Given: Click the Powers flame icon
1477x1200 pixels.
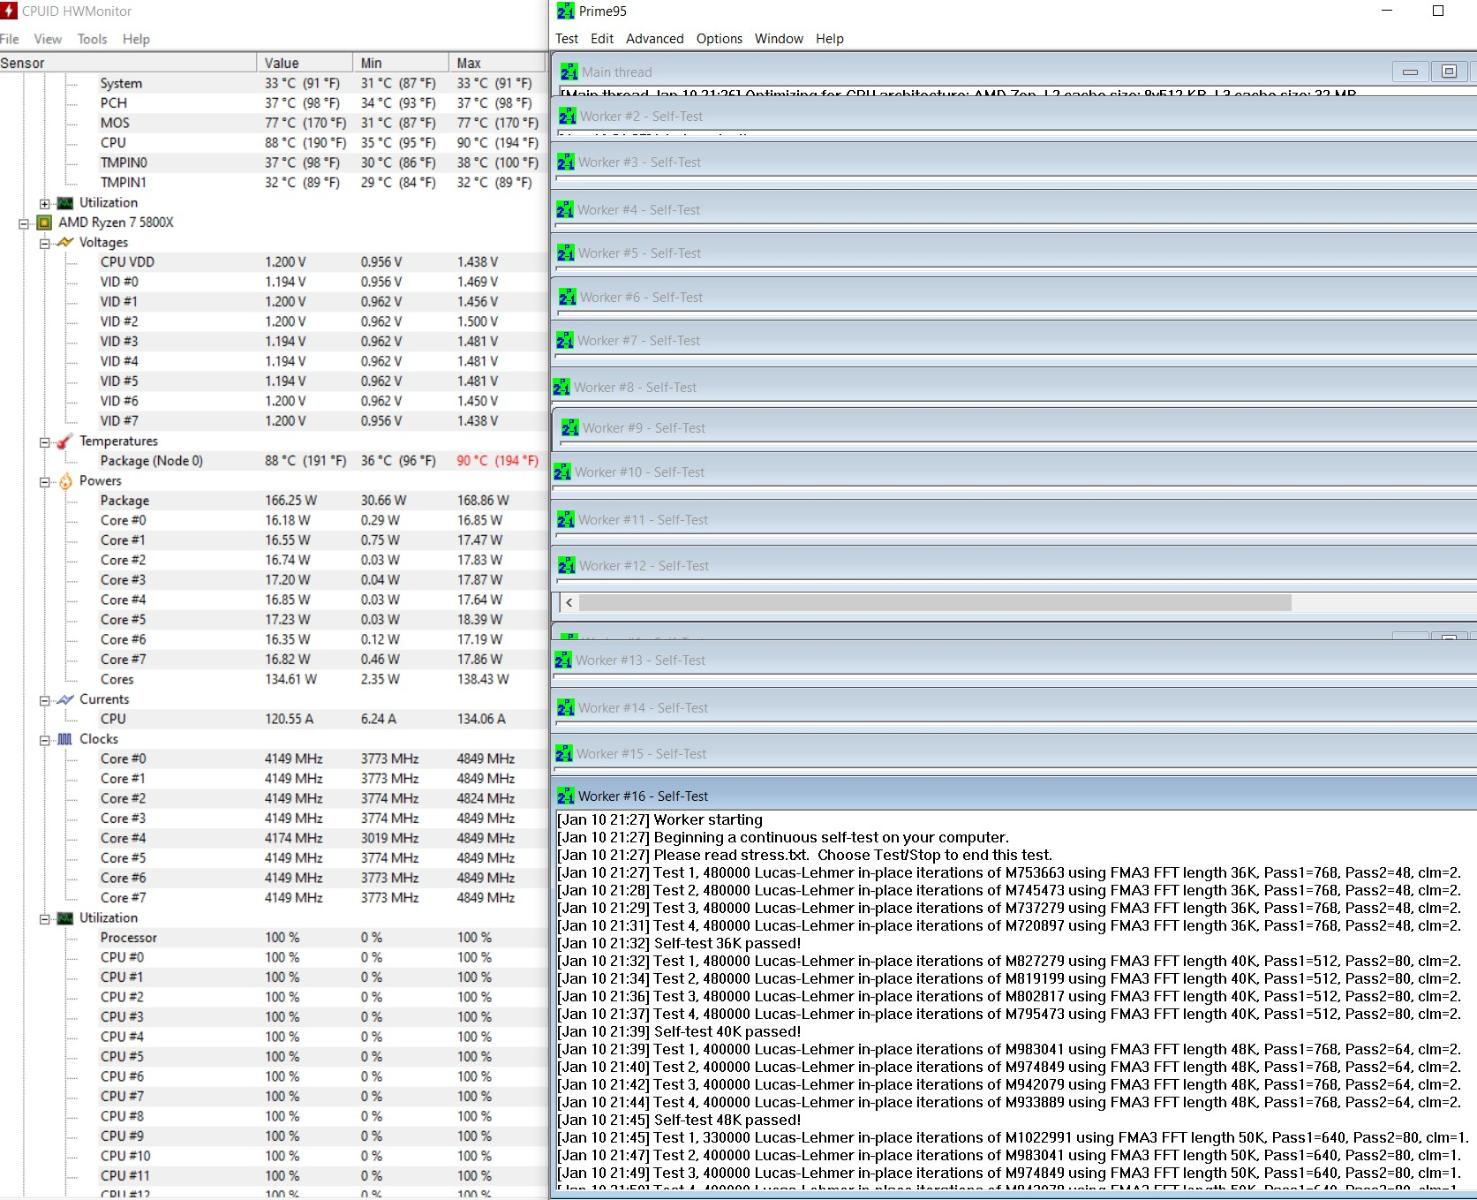Looking at the screenshot, I should pyautogui.click(x=65, y=481).
